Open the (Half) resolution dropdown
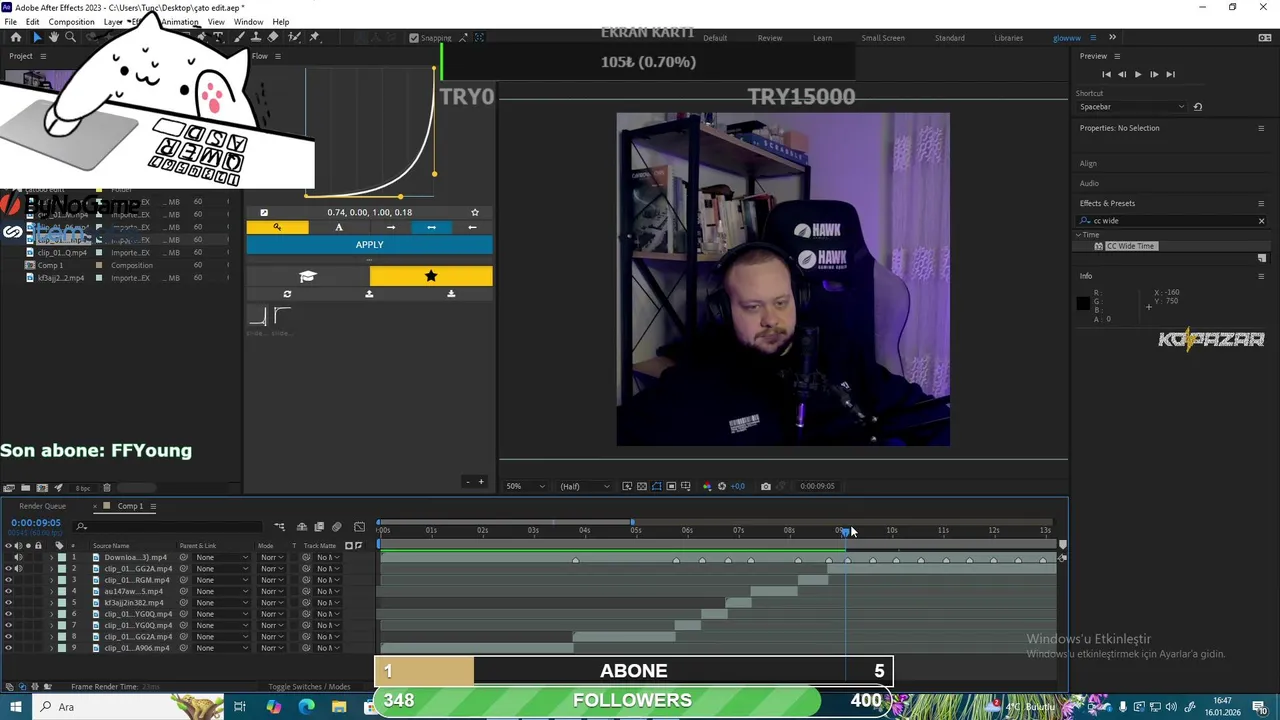This screenshot has height=720, width=1280. tap(585, 486)
